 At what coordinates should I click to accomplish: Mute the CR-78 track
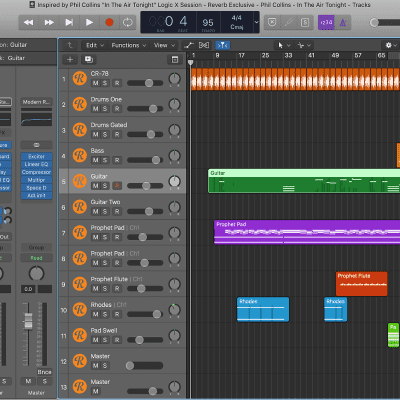(x=96, y=83)
